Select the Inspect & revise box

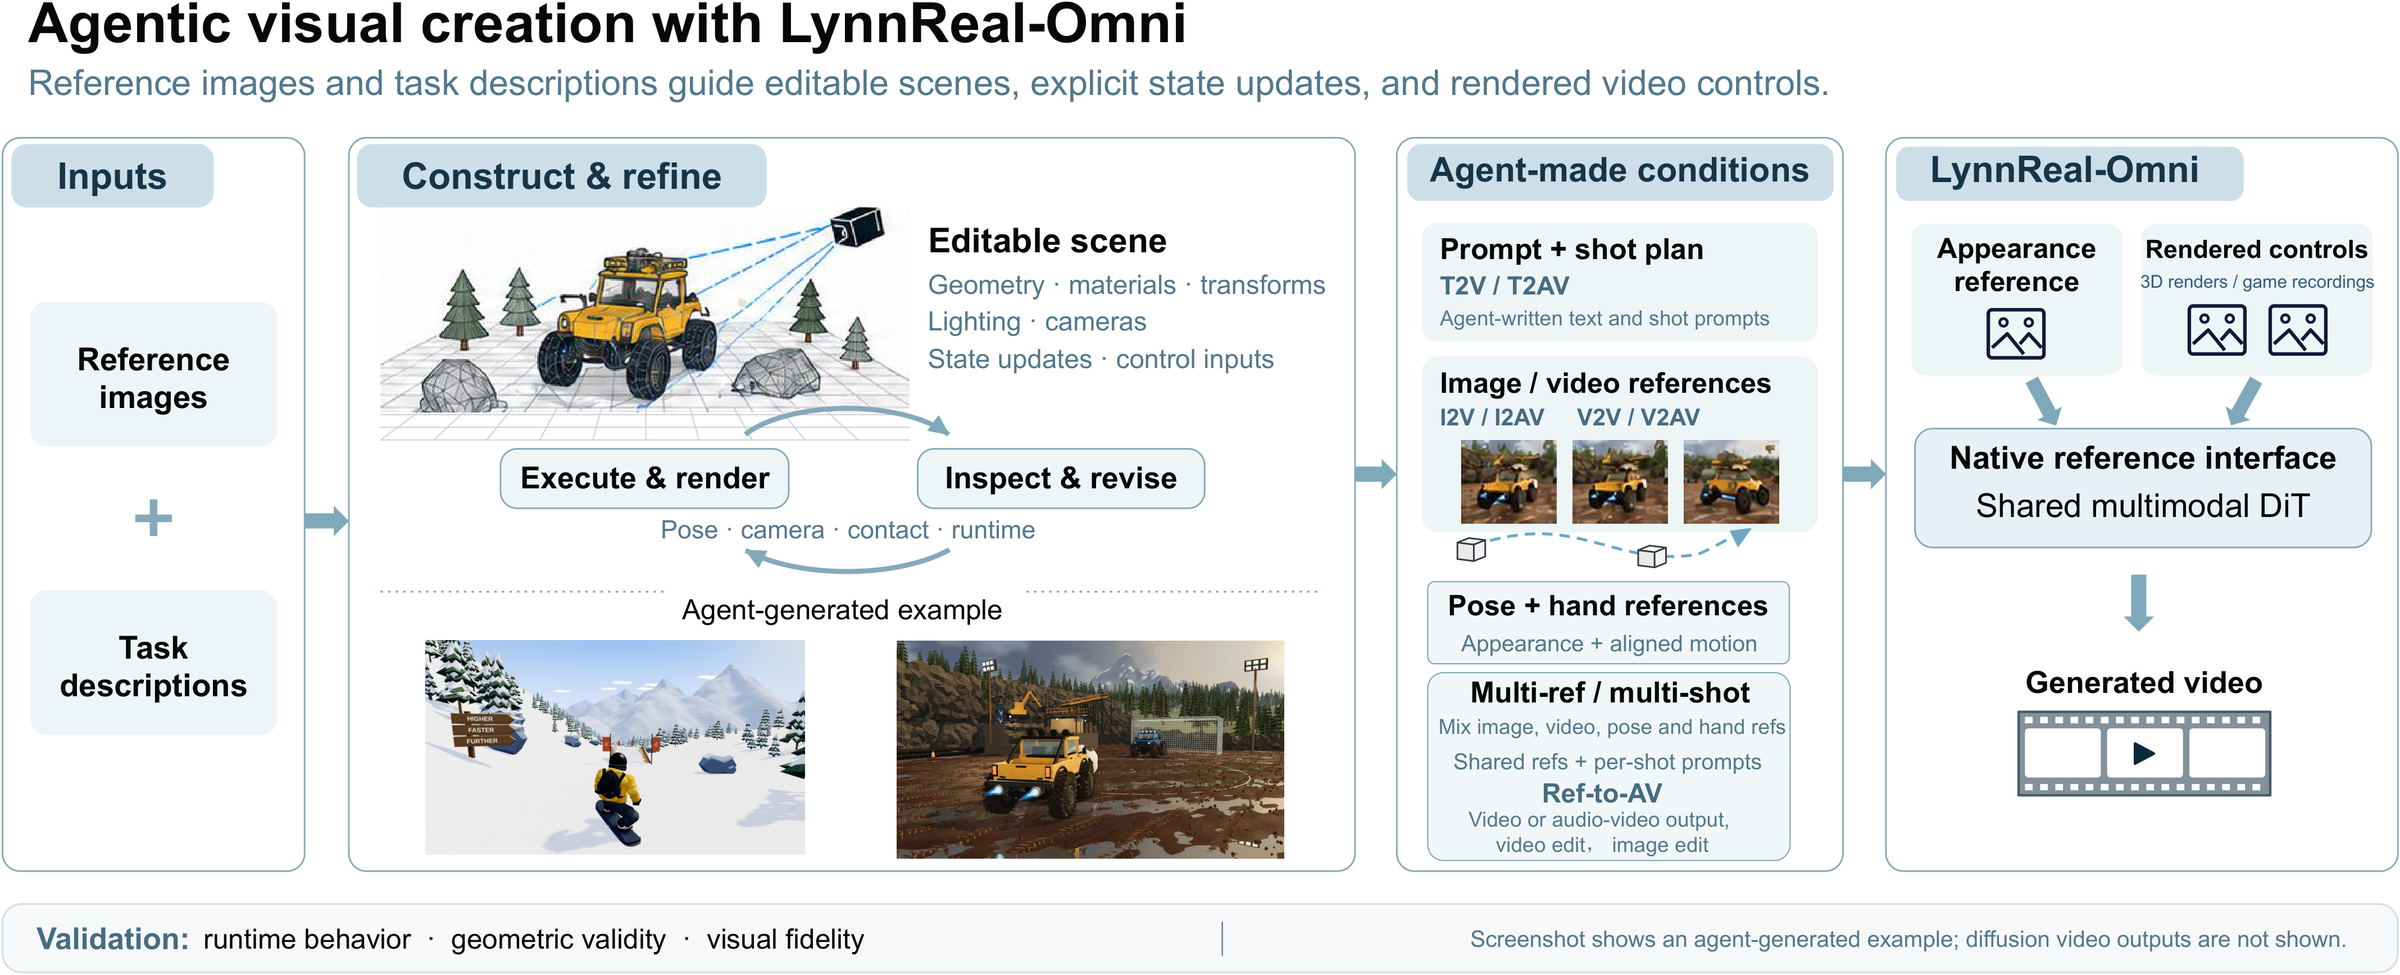(1060, 478)
